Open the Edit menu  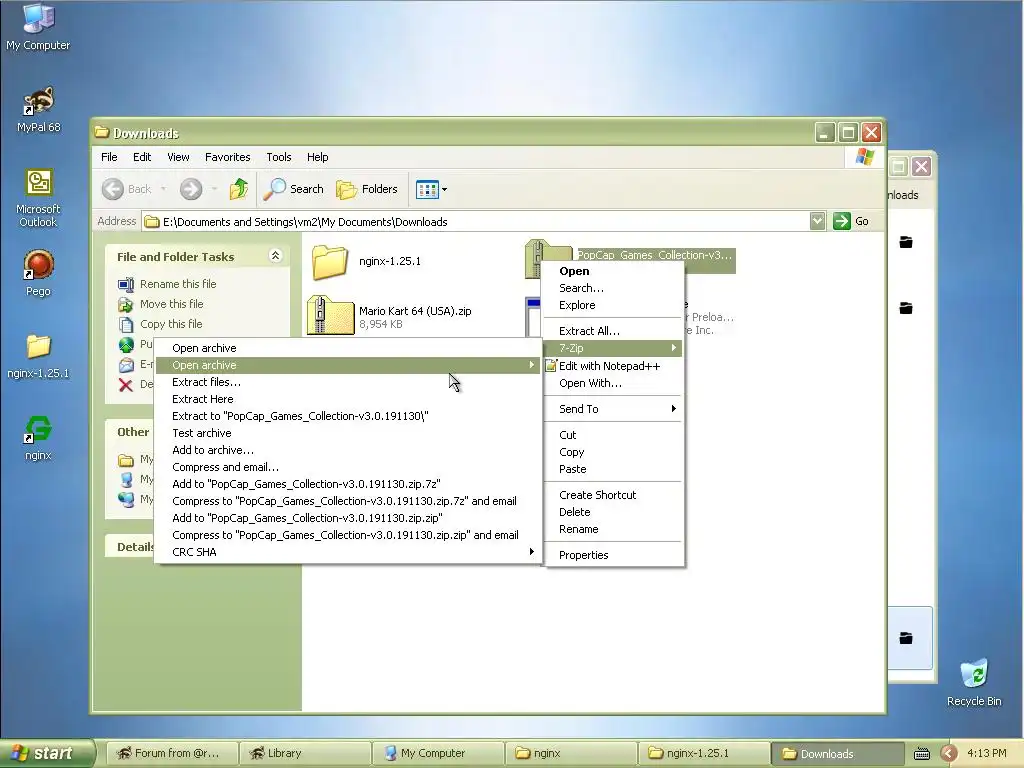[142, 157]
